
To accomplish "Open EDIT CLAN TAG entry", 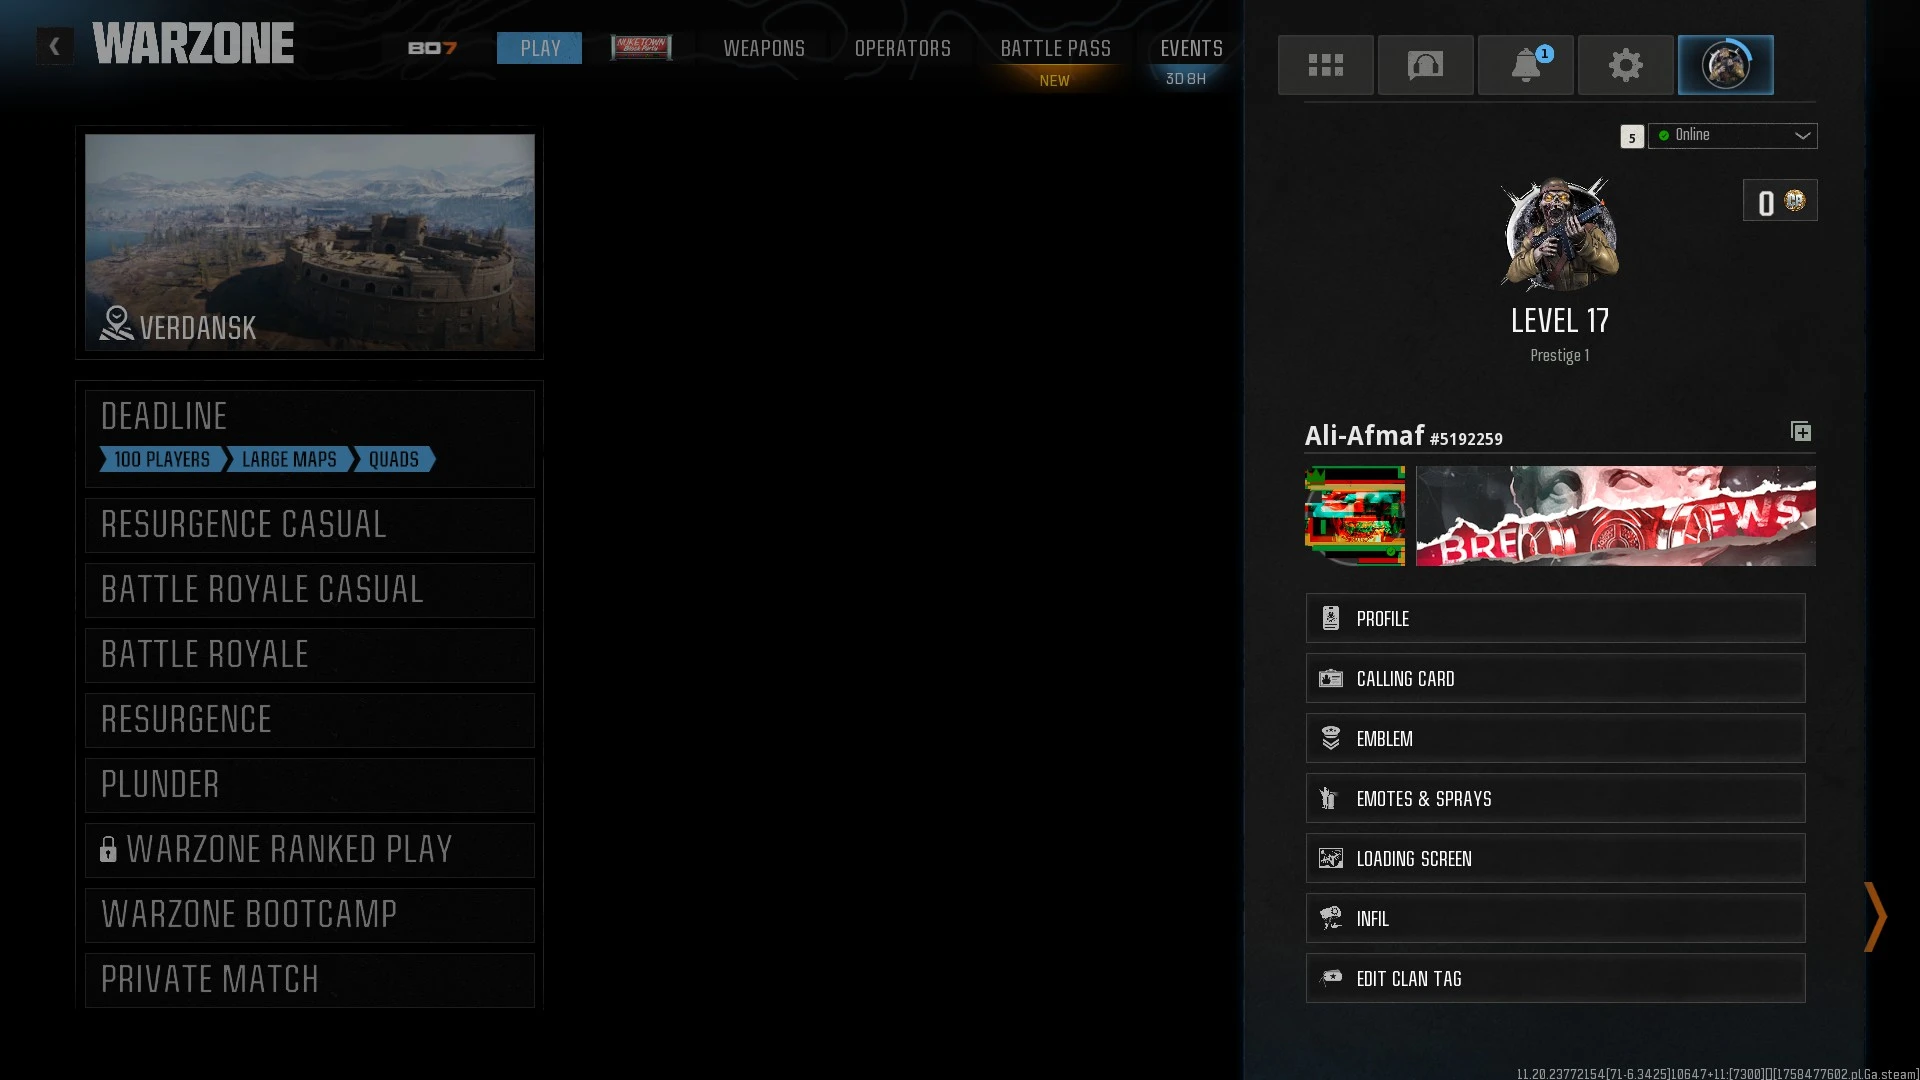I will [1555, 978].
